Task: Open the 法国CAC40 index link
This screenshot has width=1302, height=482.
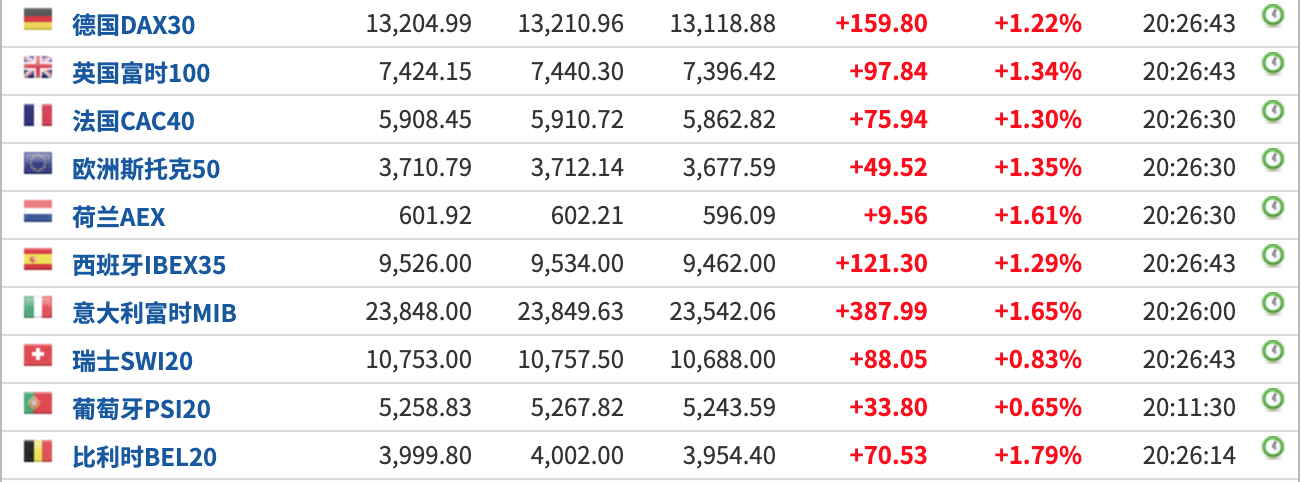Action: [133, 120]
